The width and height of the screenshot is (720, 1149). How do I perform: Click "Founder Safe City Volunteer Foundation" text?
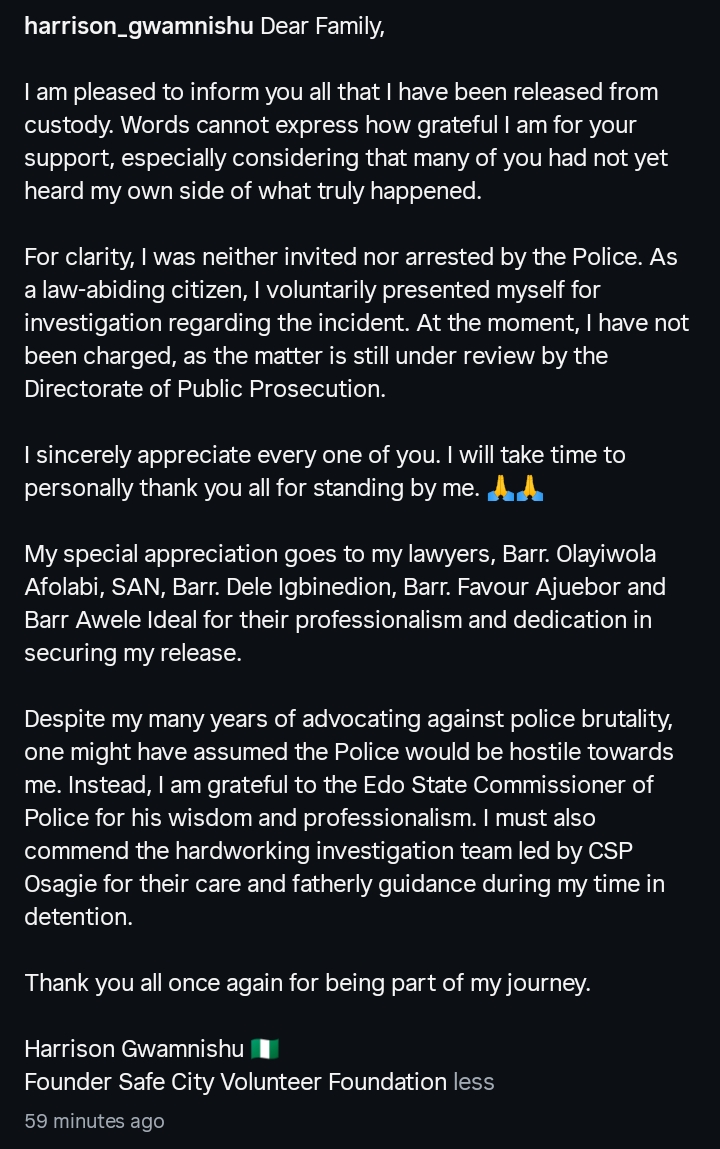tap(235, 1082)
